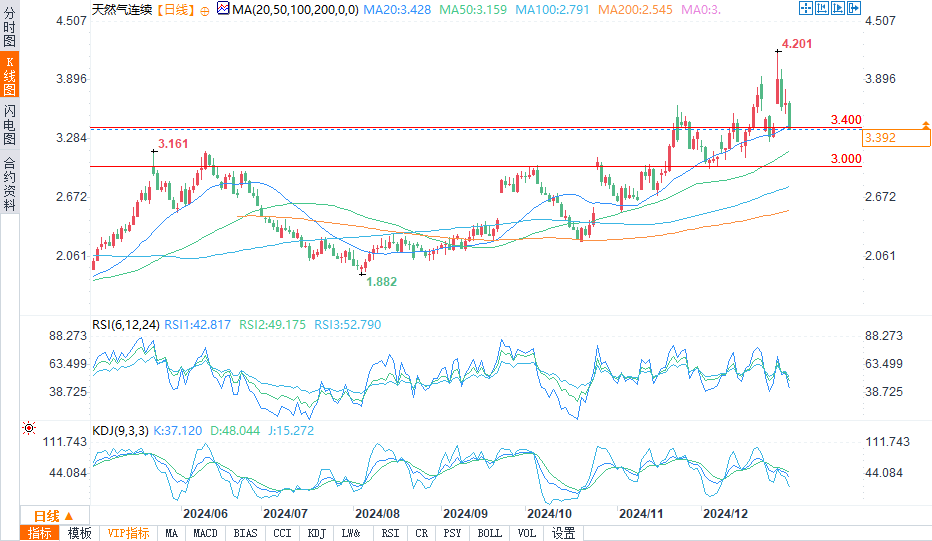Click the MA indicator chart icon
Viewport: 932px width, 541px height.
[x=223, y=8]
